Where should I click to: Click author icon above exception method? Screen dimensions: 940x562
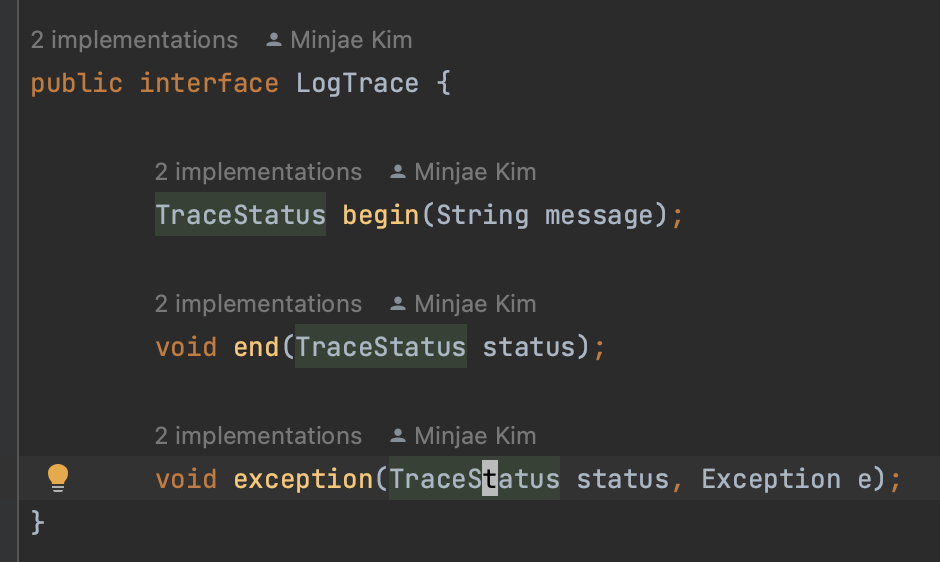coord(397,436)
